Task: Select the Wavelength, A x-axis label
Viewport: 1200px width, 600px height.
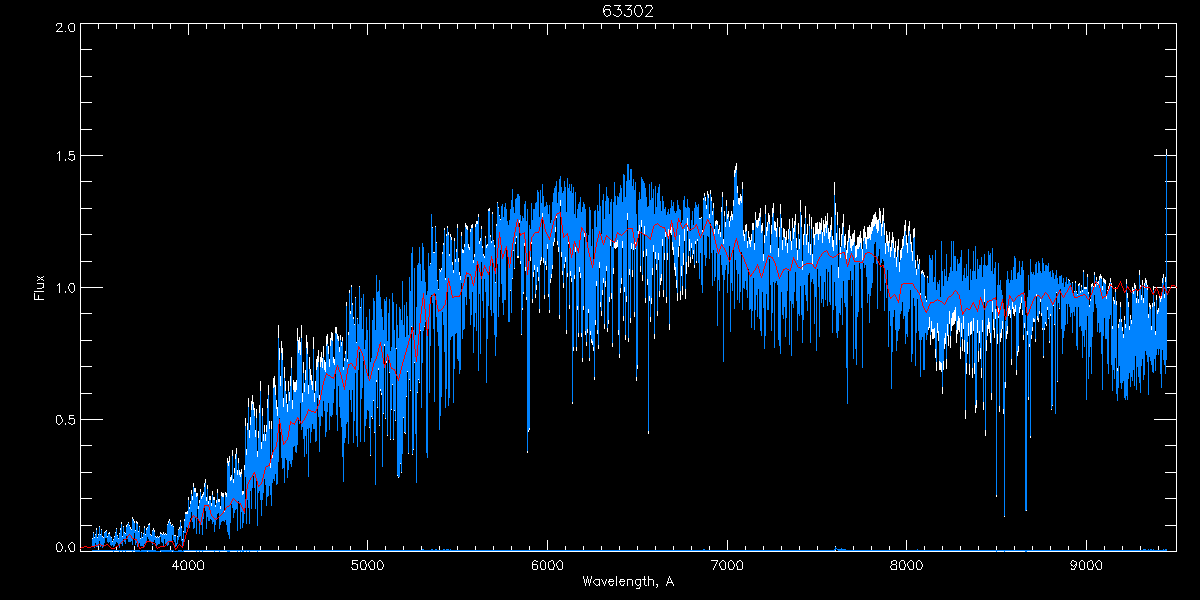Action: point(627,581)
